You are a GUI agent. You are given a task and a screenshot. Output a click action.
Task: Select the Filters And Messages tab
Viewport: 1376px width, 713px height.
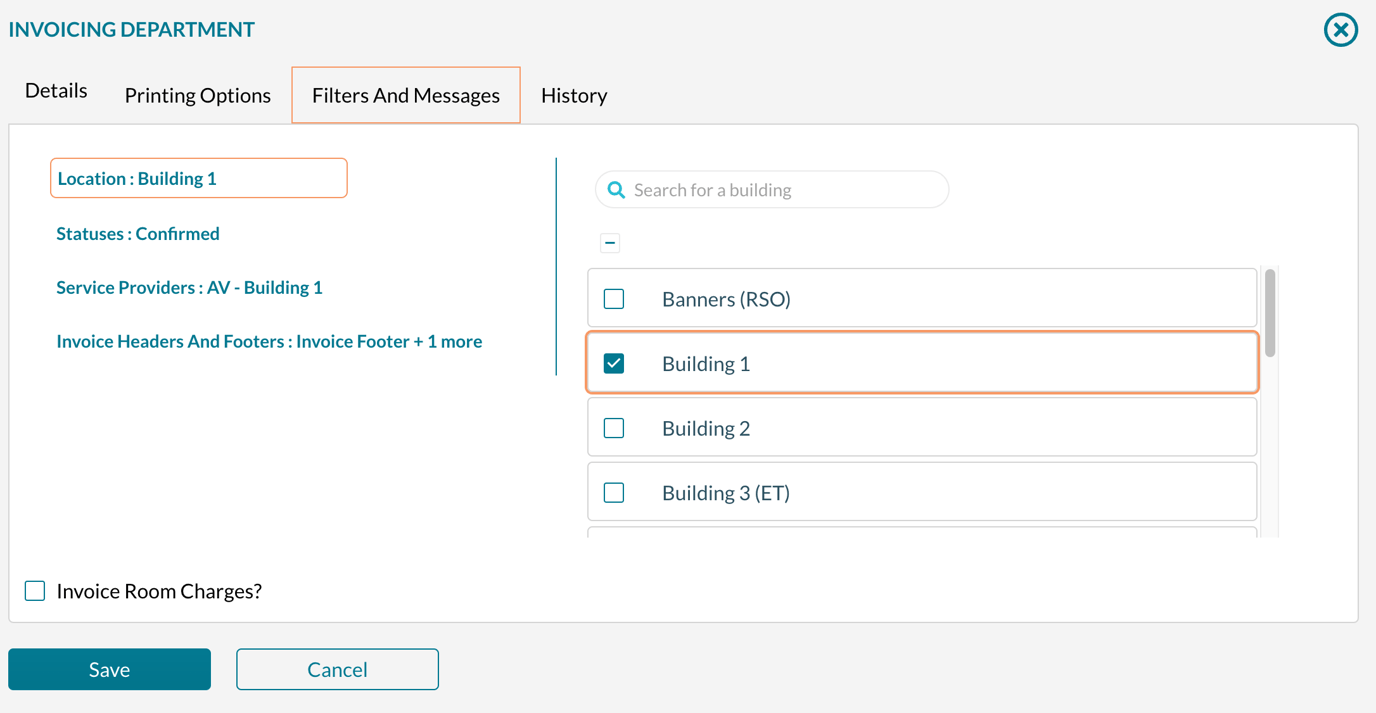pos(405,95)
